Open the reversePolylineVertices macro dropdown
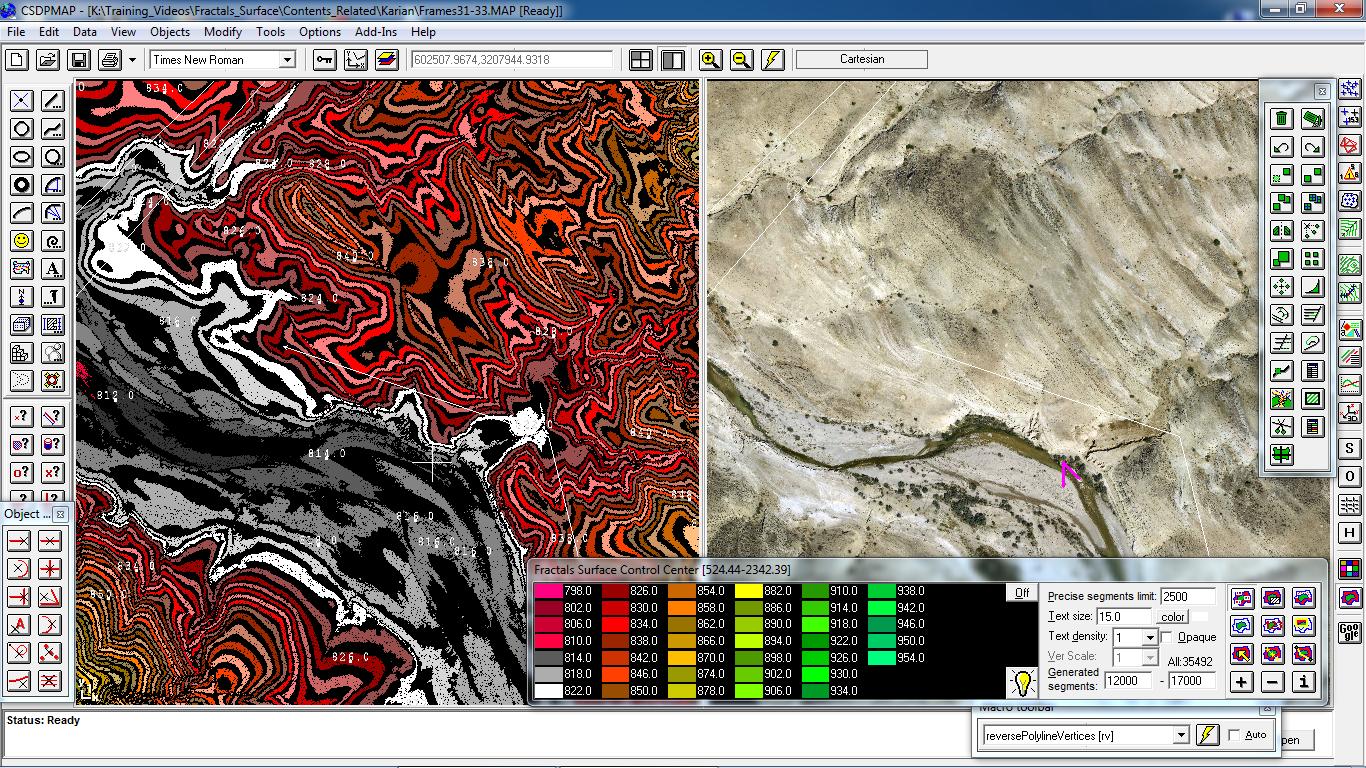1366x768 pixels. click(1181, 736)
